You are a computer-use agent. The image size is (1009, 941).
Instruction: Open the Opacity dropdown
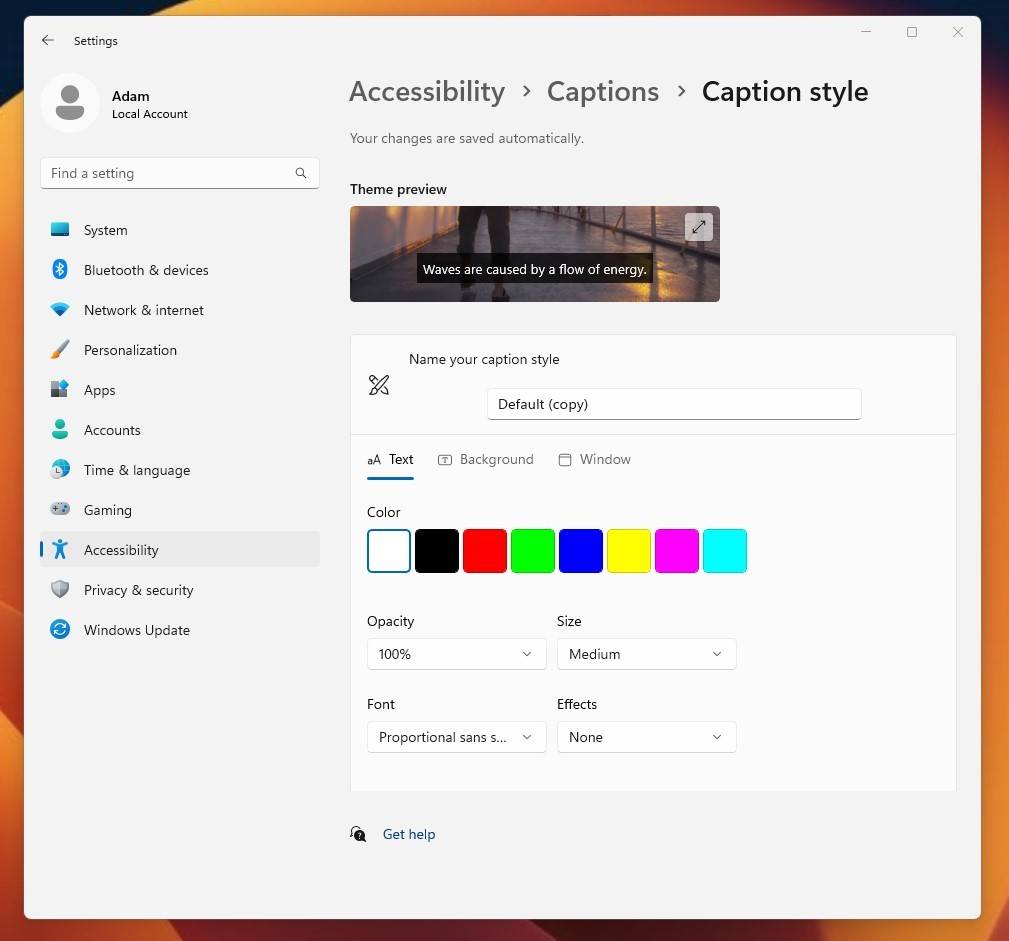coord(456,654)
